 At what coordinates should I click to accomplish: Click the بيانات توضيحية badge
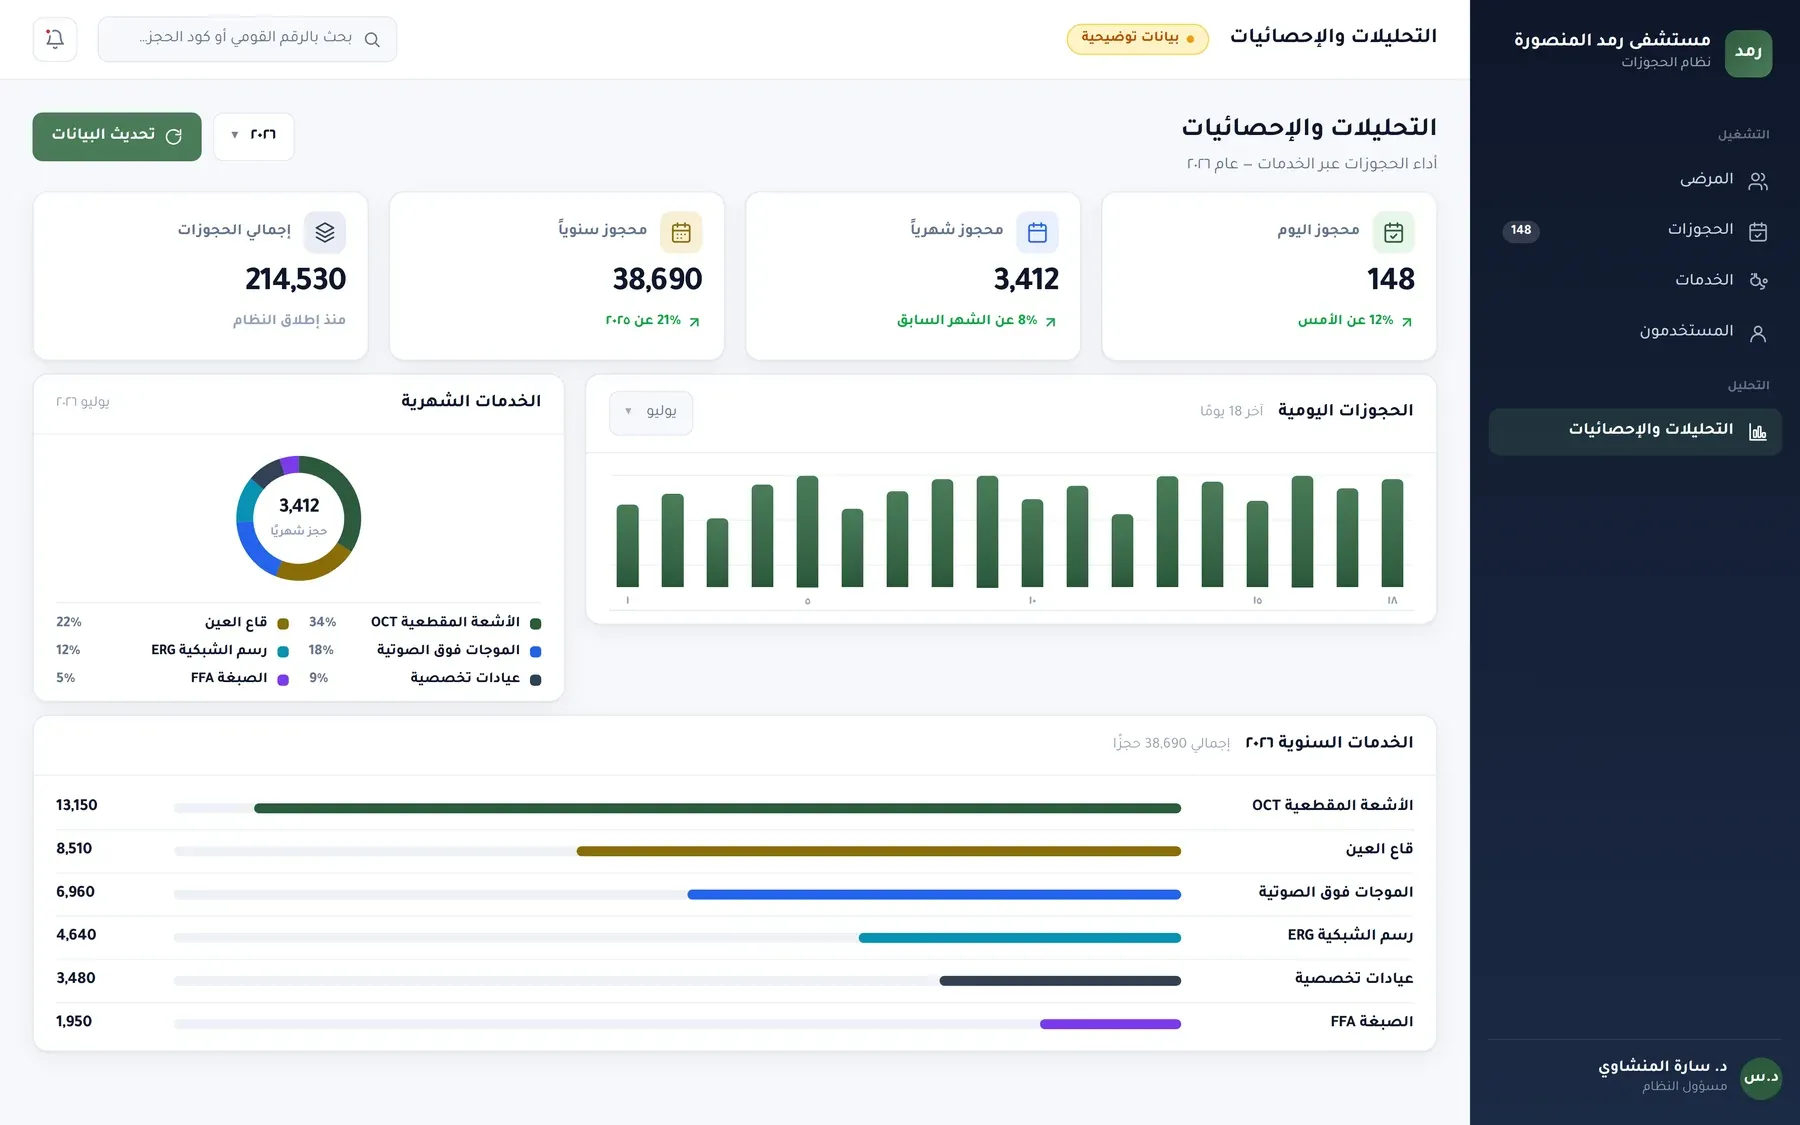[1138, 38]
